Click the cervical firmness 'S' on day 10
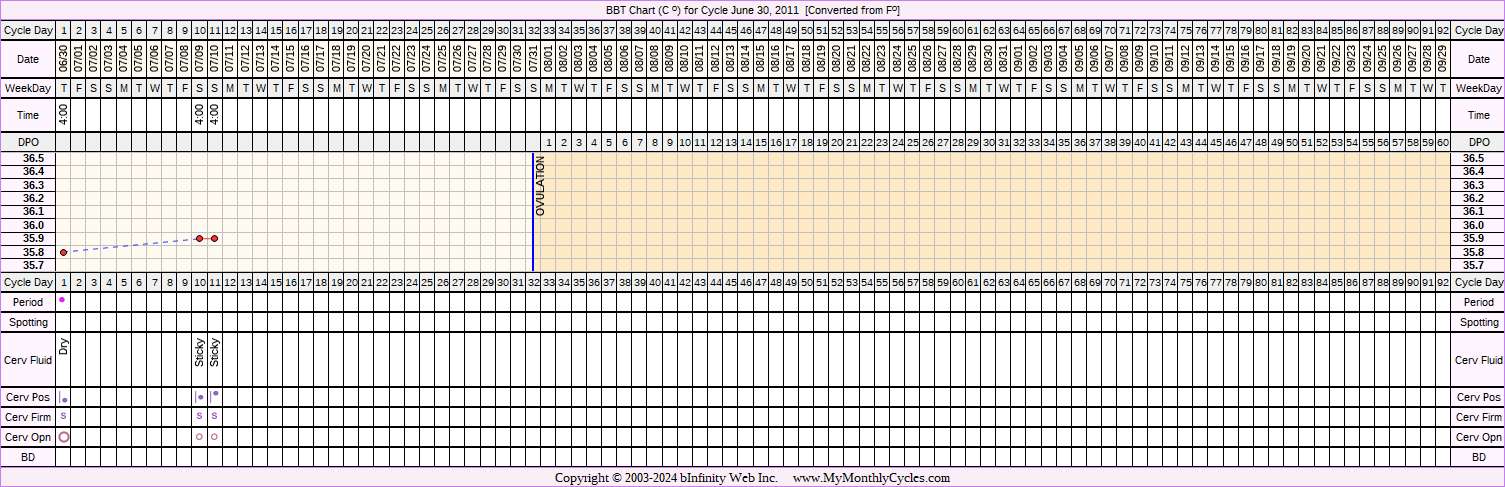The width and height of the screenshot is (1505, 487). click(x=199, y=416)
